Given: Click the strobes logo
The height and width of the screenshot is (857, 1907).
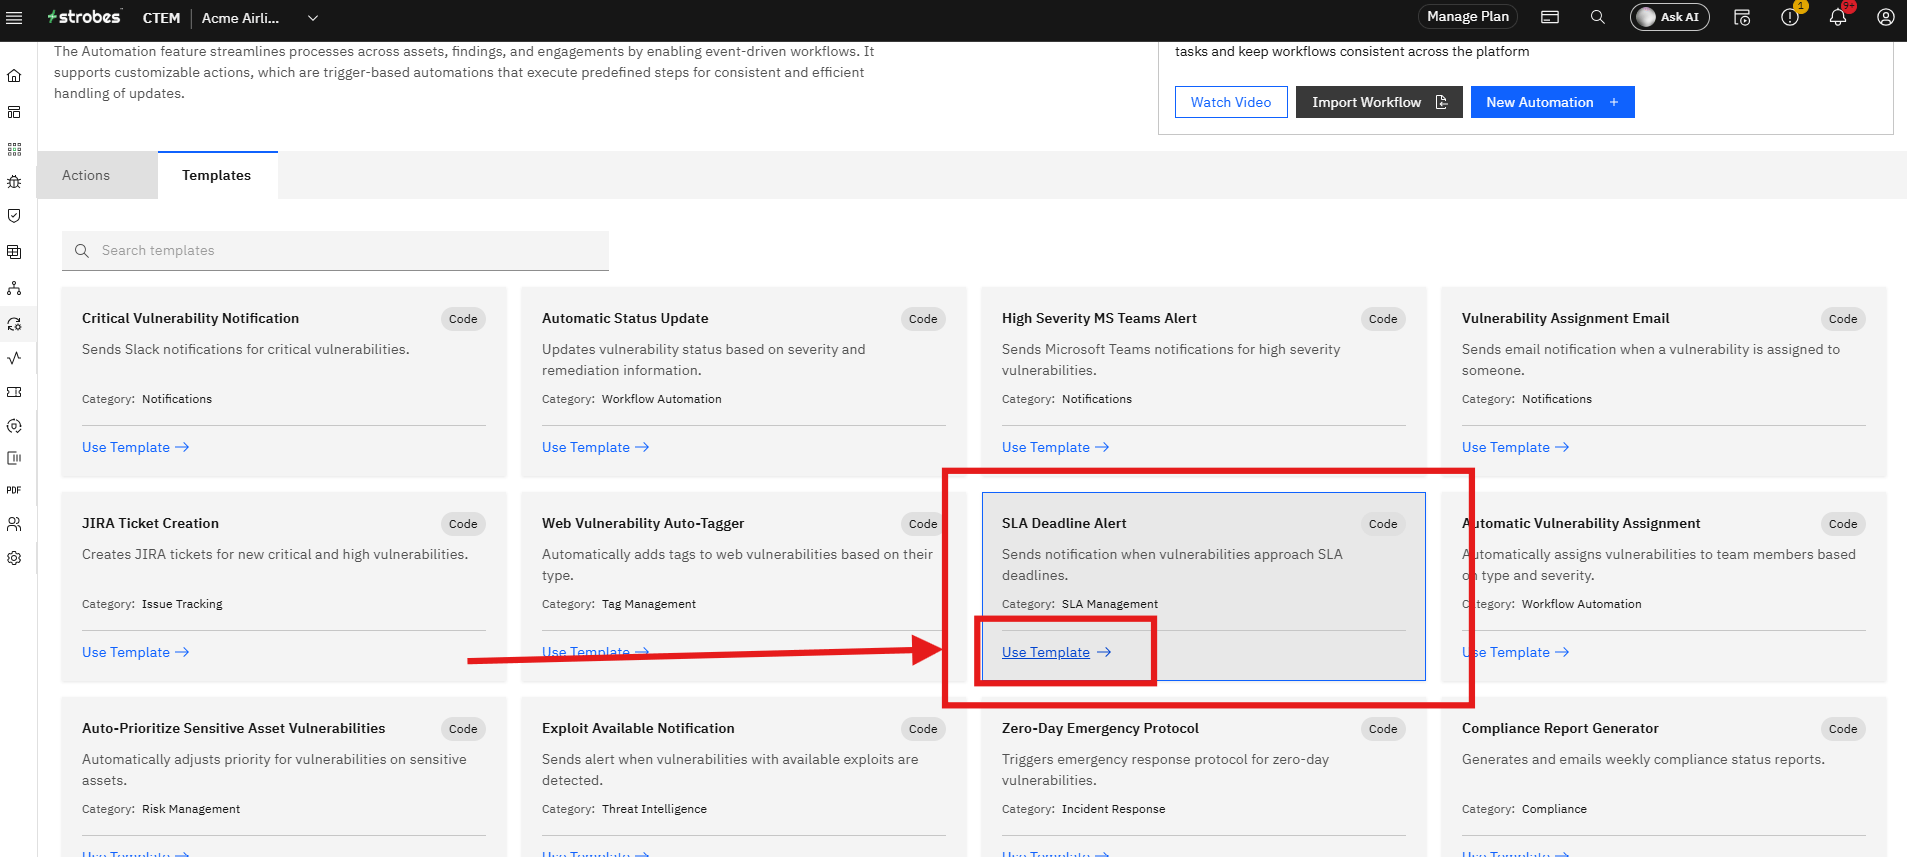Looking at the screenshot, I should pyautogui.click(x=84, y=17).
